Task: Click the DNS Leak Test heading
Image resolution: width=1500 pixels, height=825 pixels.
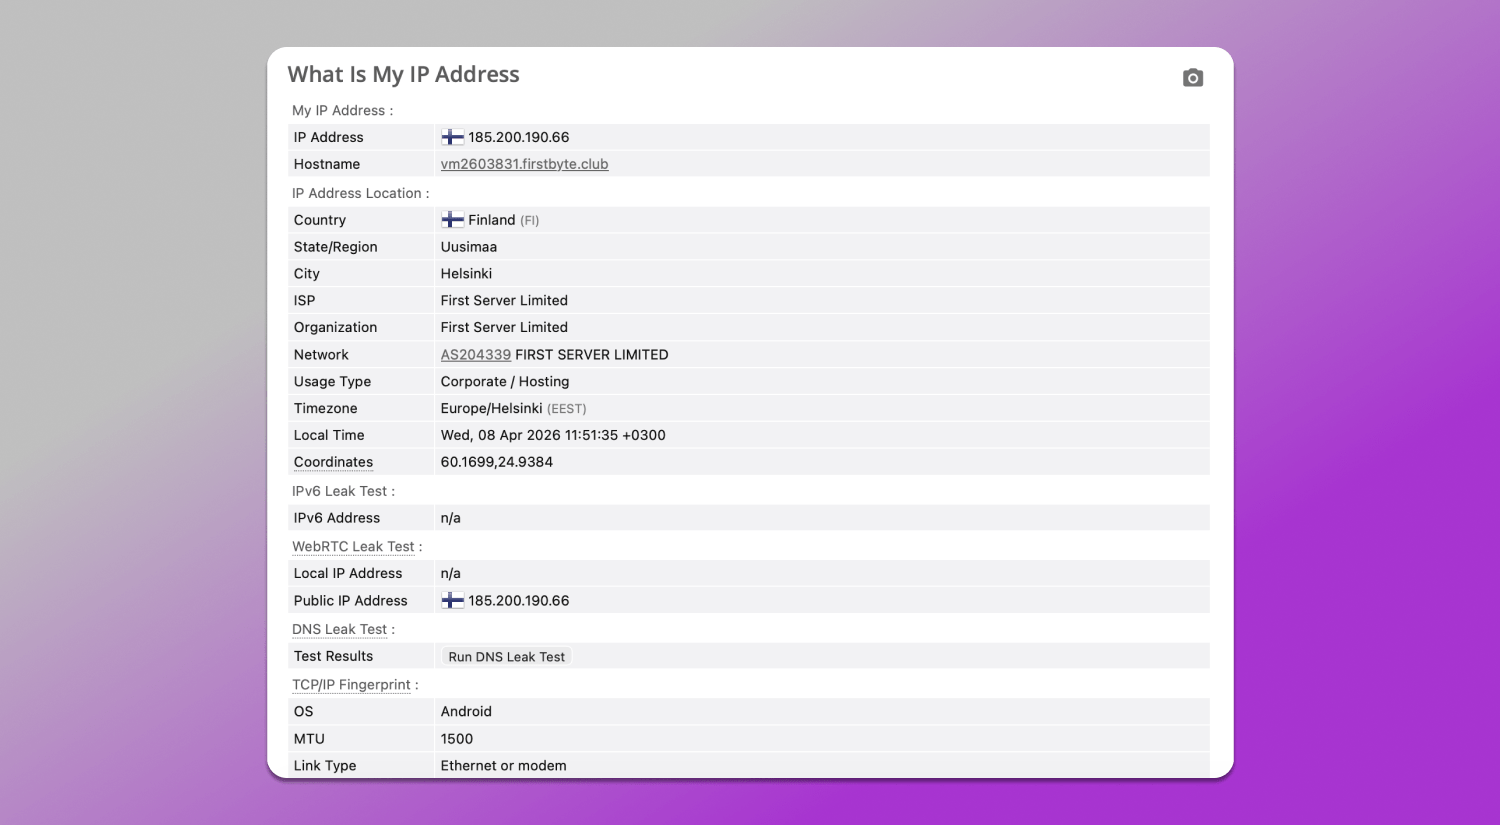Action: tap(339, 630)
